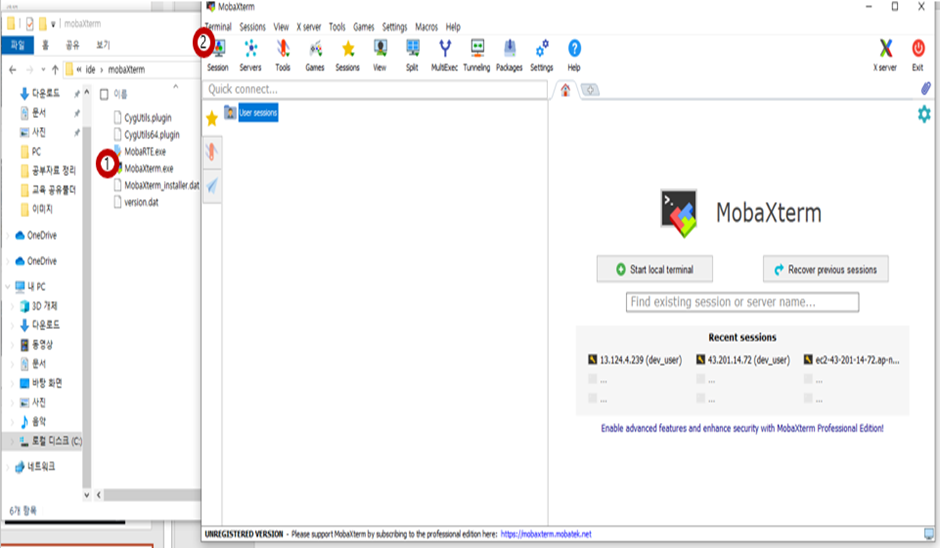Viewport: 940px width, 548px height.
Task: Select the User sessions tree item
Action: 258,113
